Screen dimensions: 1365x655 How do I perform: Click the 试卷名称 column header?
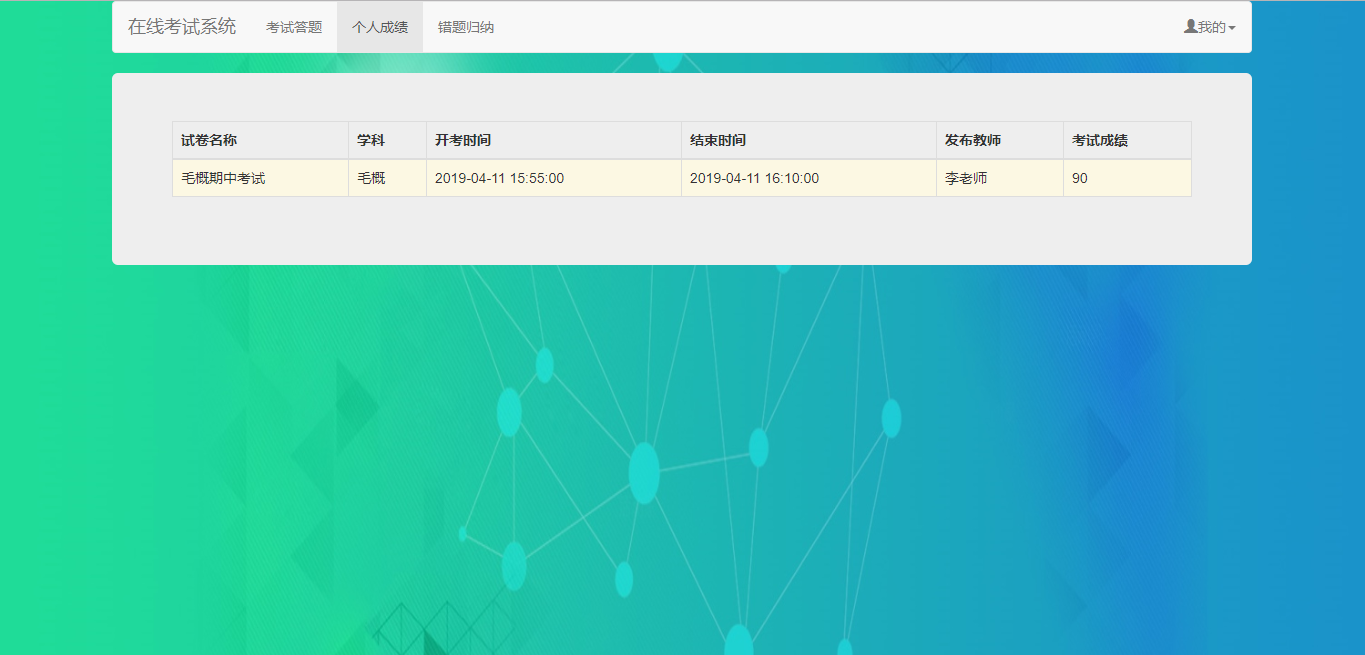260,140
